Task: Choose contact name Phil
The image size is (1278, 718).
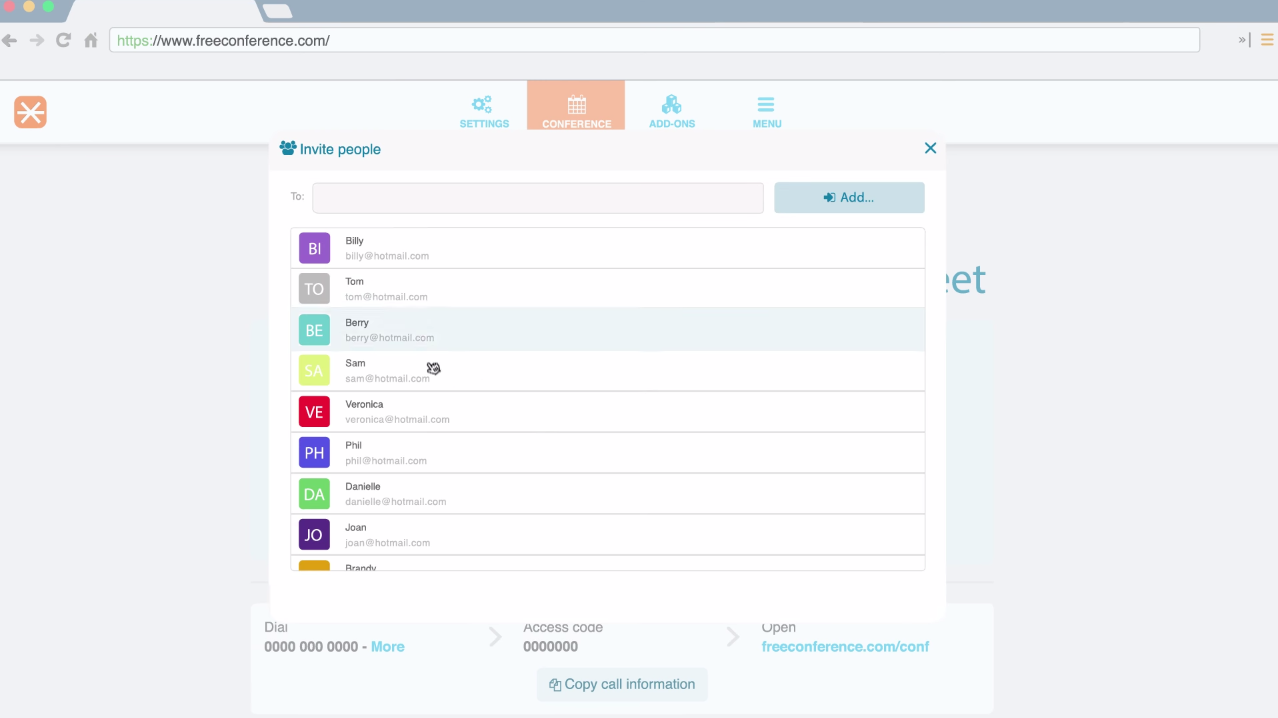Action: point(353,446)
